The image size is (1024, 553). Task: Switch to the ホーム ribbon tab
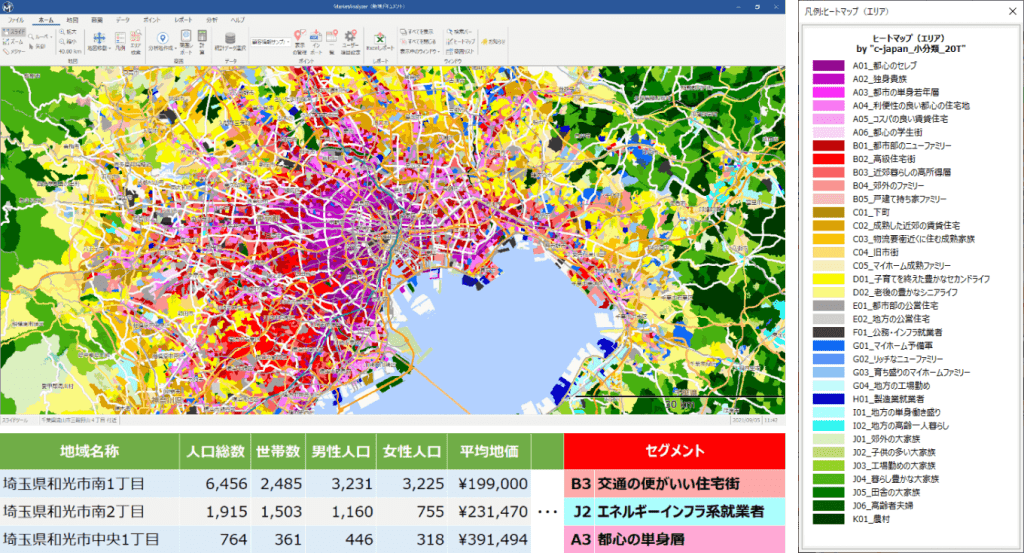46,20
